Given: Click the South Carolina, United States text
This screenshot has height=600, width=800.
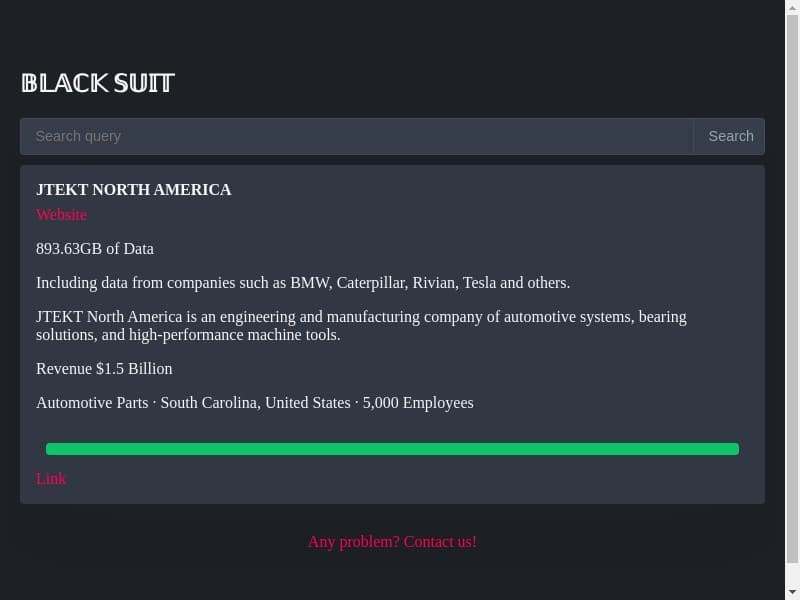Looking at the screenshot, I should coord(256,403).
